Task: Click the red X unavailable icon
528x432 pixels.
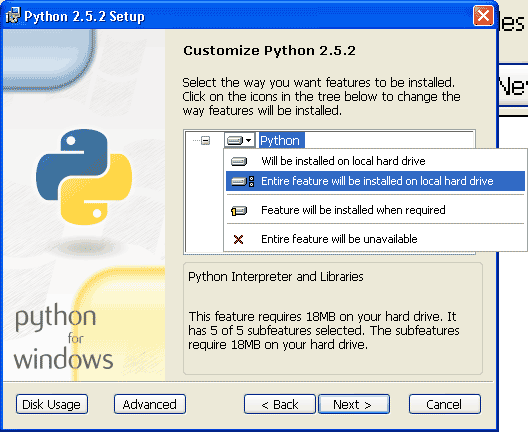Action: tap(238, 239)
